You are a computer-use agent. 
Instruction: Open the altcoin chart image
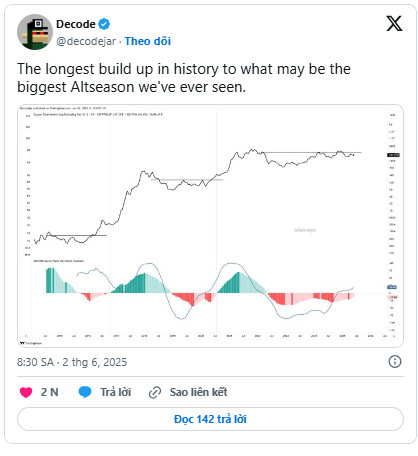[x=210, y=226]
